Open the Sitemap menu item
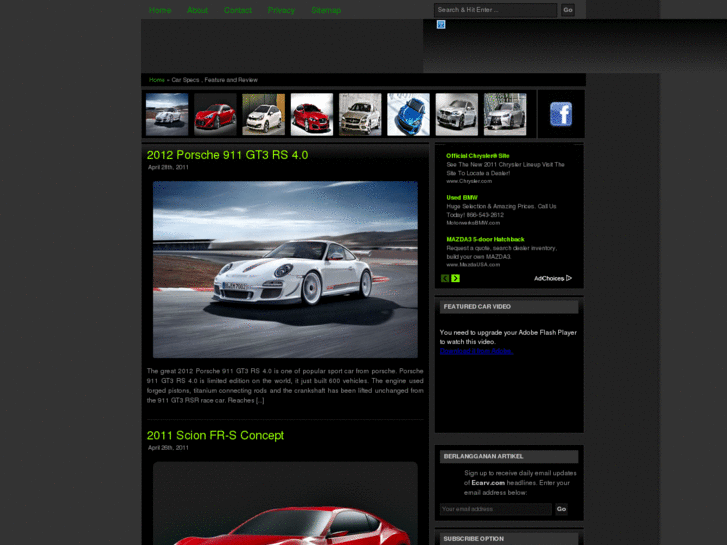 click(x=326, y=10)
